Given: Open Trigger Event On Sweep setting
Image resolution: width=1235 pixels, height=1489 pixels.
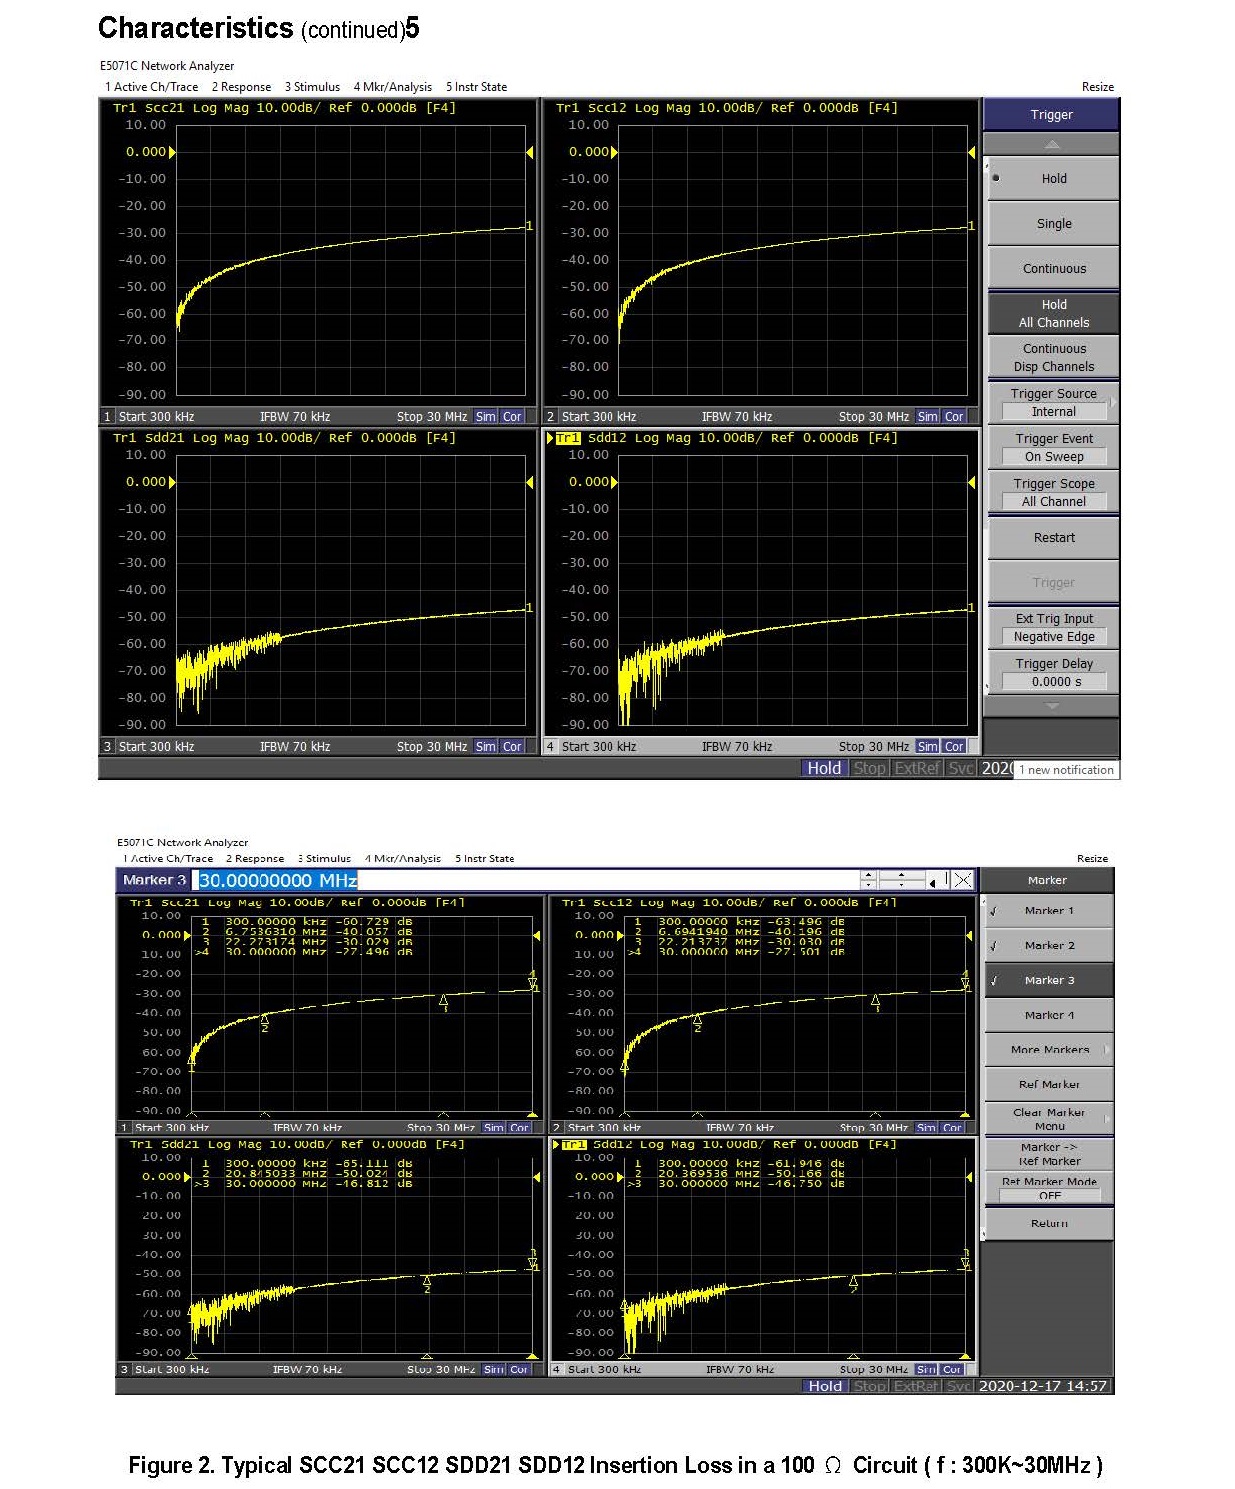Looking at the screenshot, I should (x=1053, y=448).
